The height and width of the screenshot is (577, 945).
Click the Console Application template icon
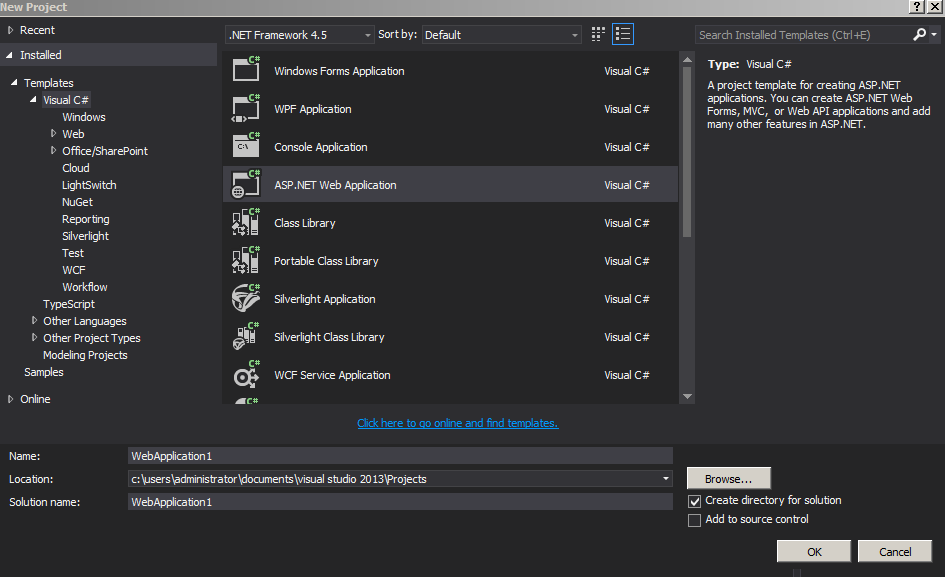pos(246,146)
